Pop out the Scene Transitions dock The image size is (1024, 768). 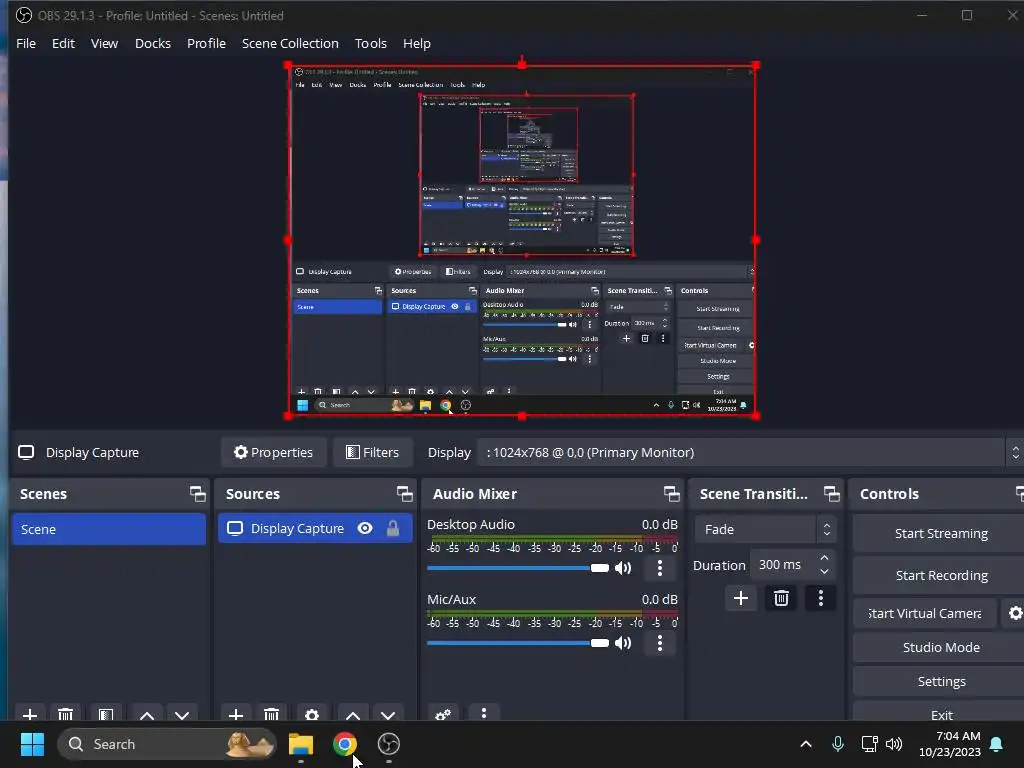831,494
